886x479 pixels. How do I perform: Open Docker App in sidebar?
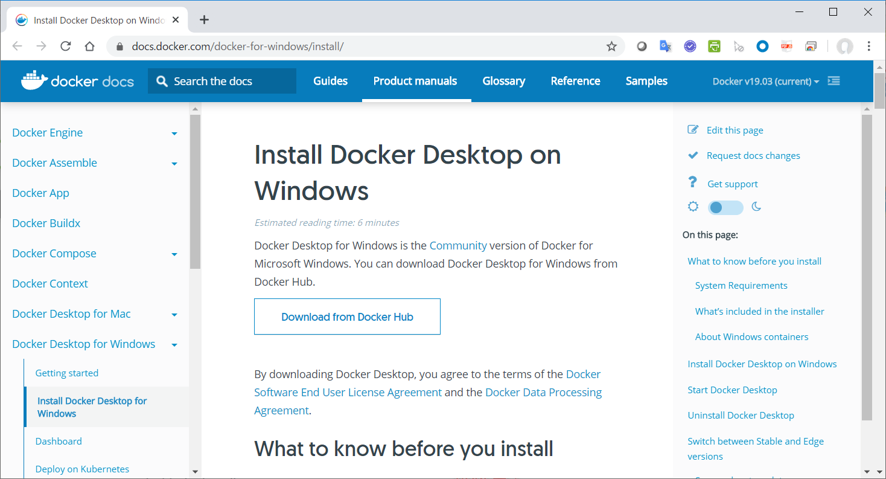click(41, 193)
